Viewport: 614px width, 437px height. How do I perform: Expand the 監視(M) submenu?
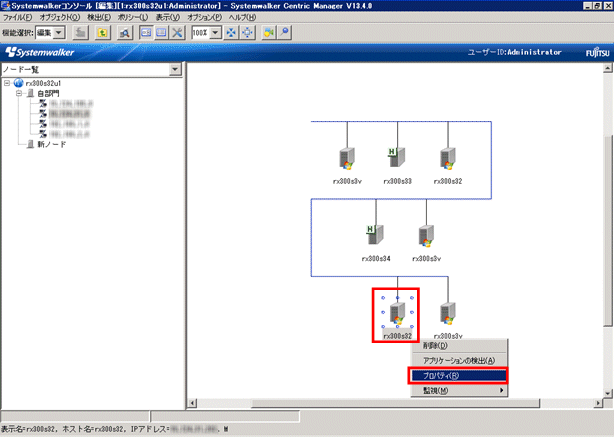click(x=459, y=390)
